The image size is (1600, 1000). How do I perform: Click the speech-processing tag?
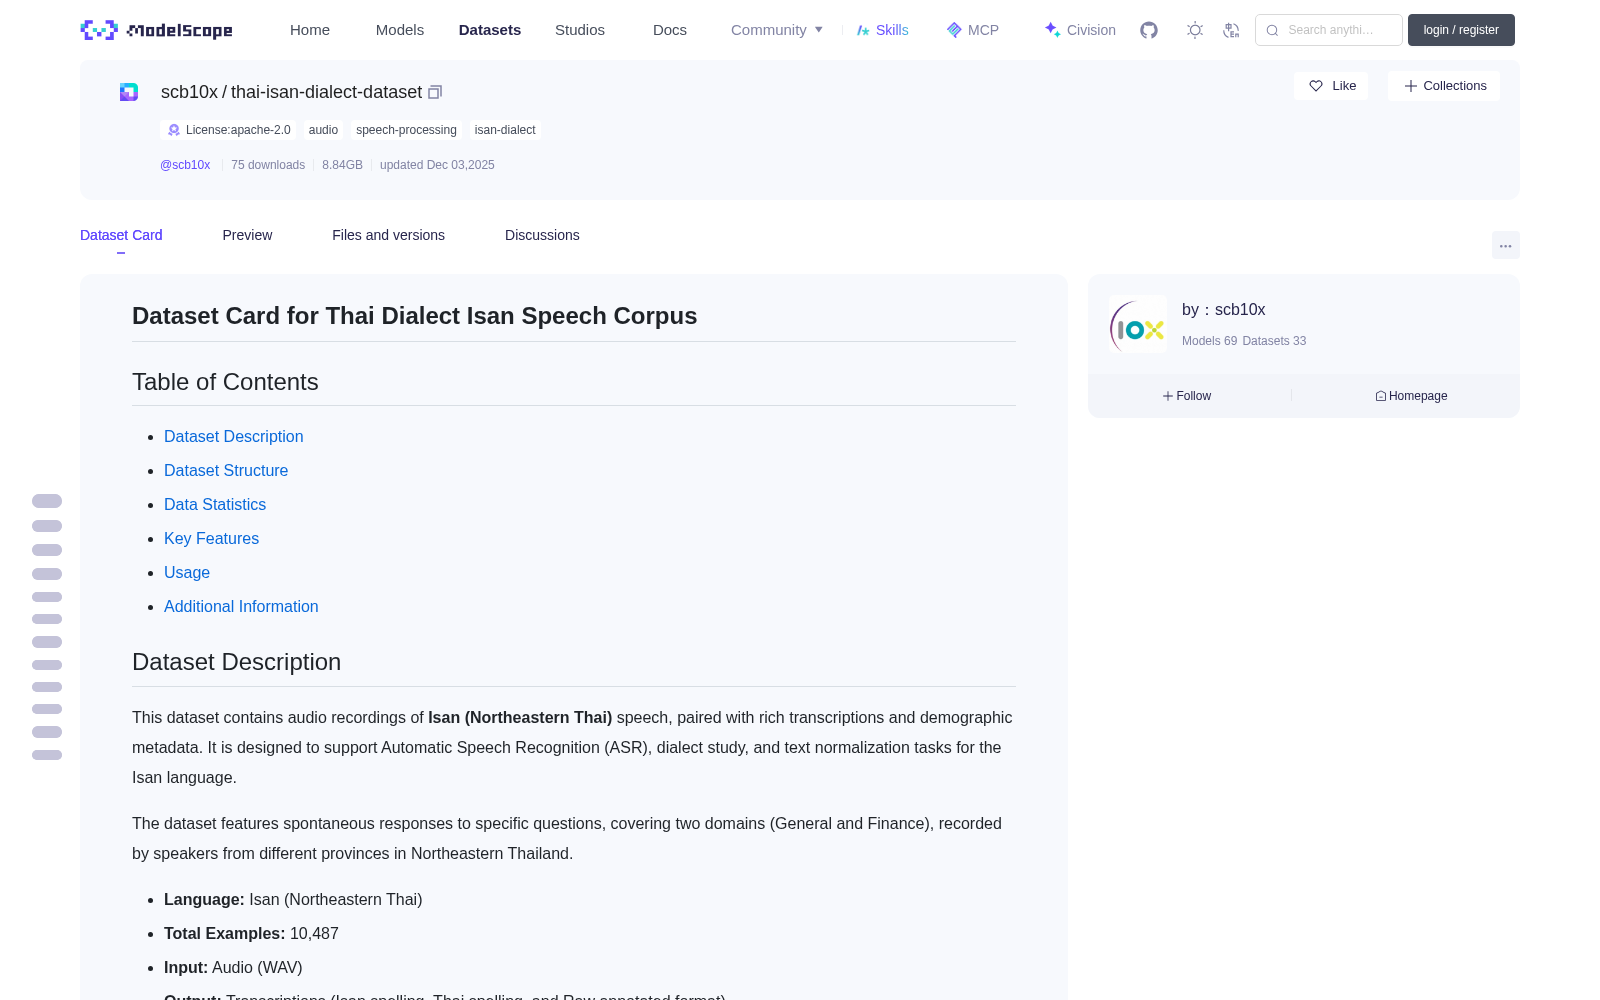pyautogui.click(x=406, y=130)
